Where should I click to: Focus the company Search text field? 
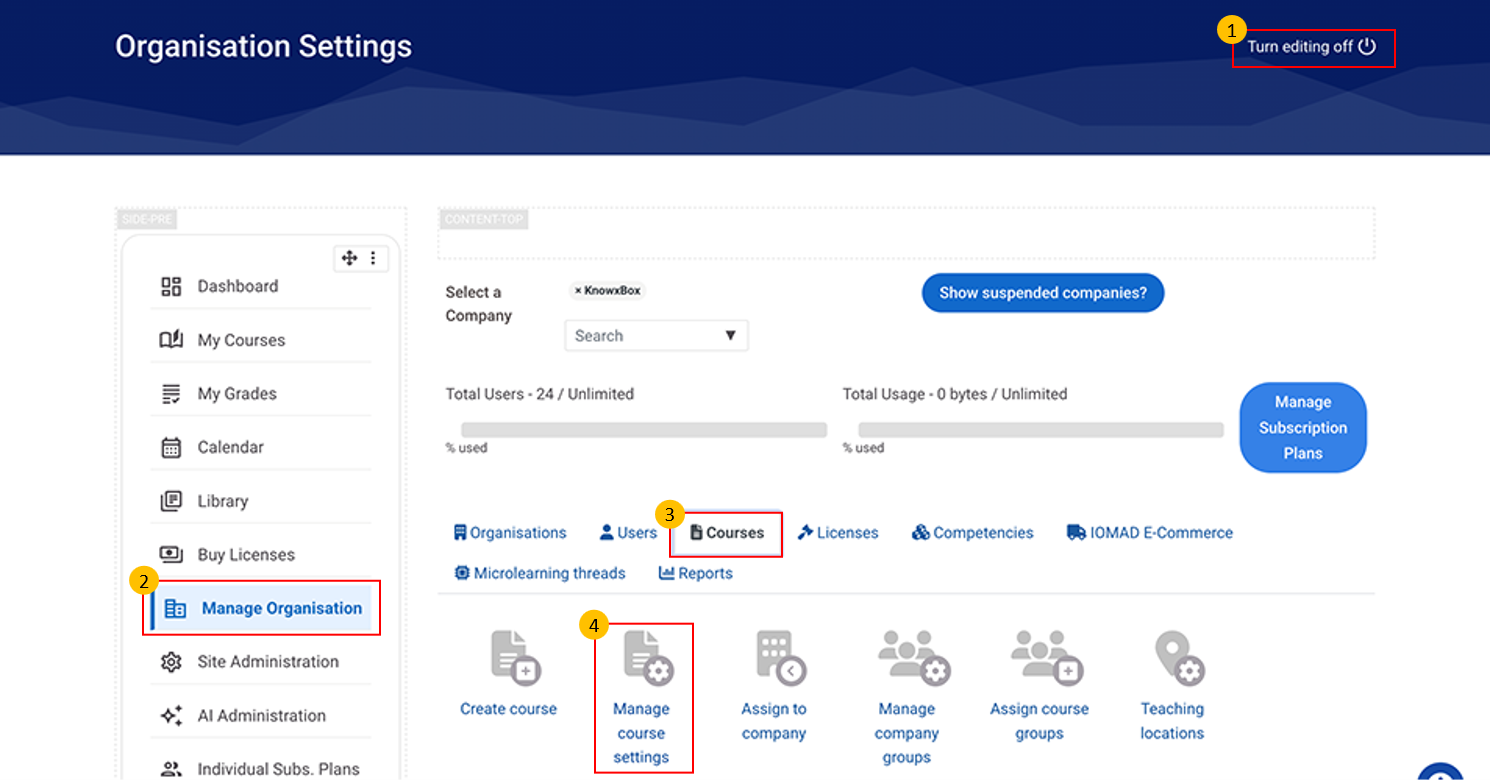(x=656, y=336)
